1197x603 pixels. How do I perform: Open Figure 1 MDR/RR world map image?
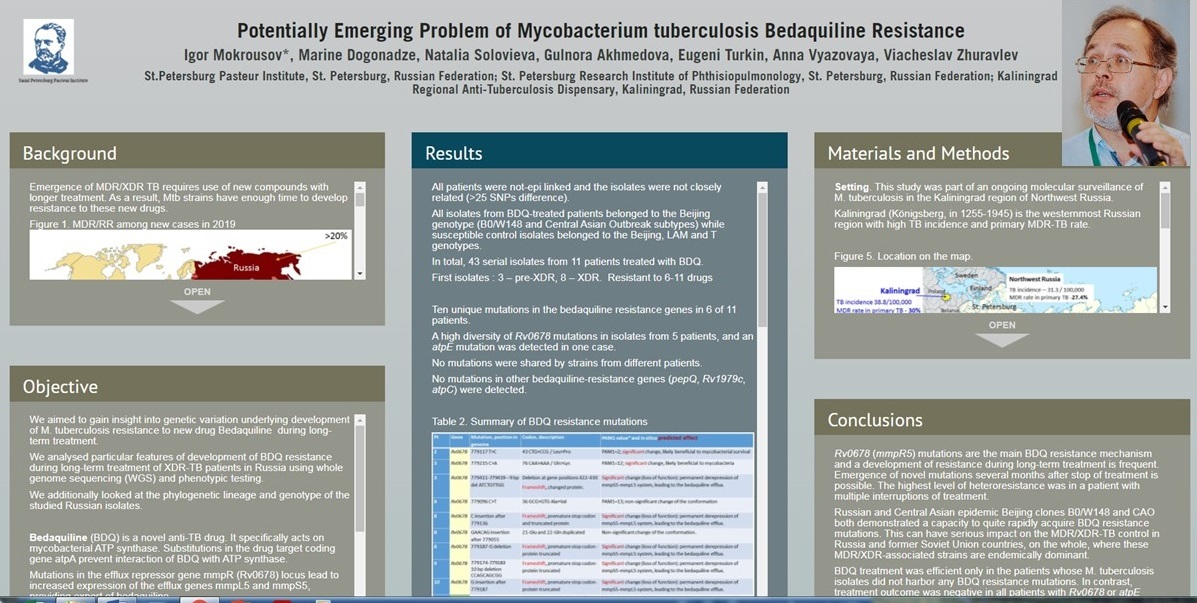[x=191, y=255]
